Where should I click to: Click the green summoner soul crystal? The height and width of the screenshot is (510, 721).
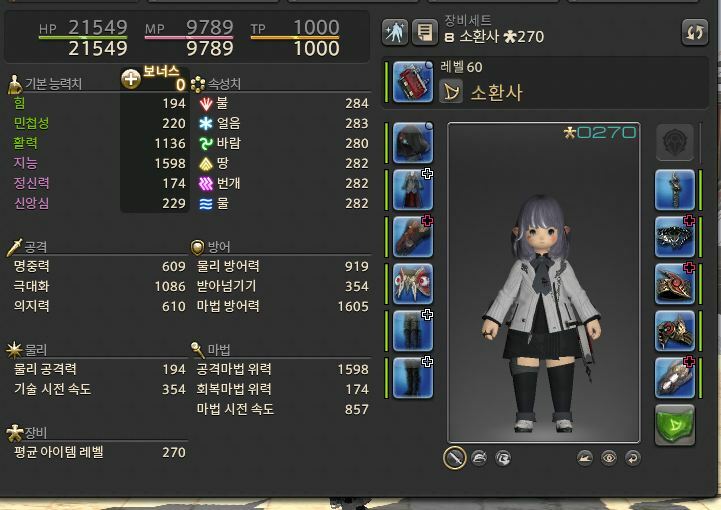(x=675, y=425)
